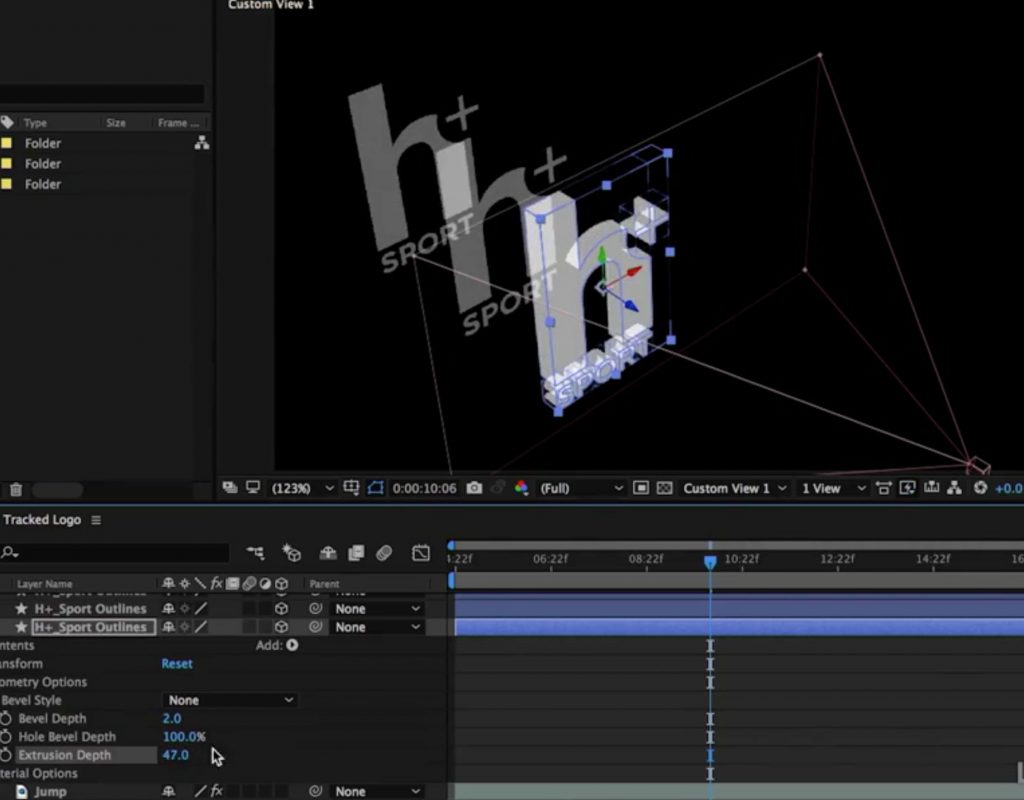Click the 3D Layer column header cube icon
Viewport: 1024px width, 800px height.
pyautogui.click(x=281, y=583)
